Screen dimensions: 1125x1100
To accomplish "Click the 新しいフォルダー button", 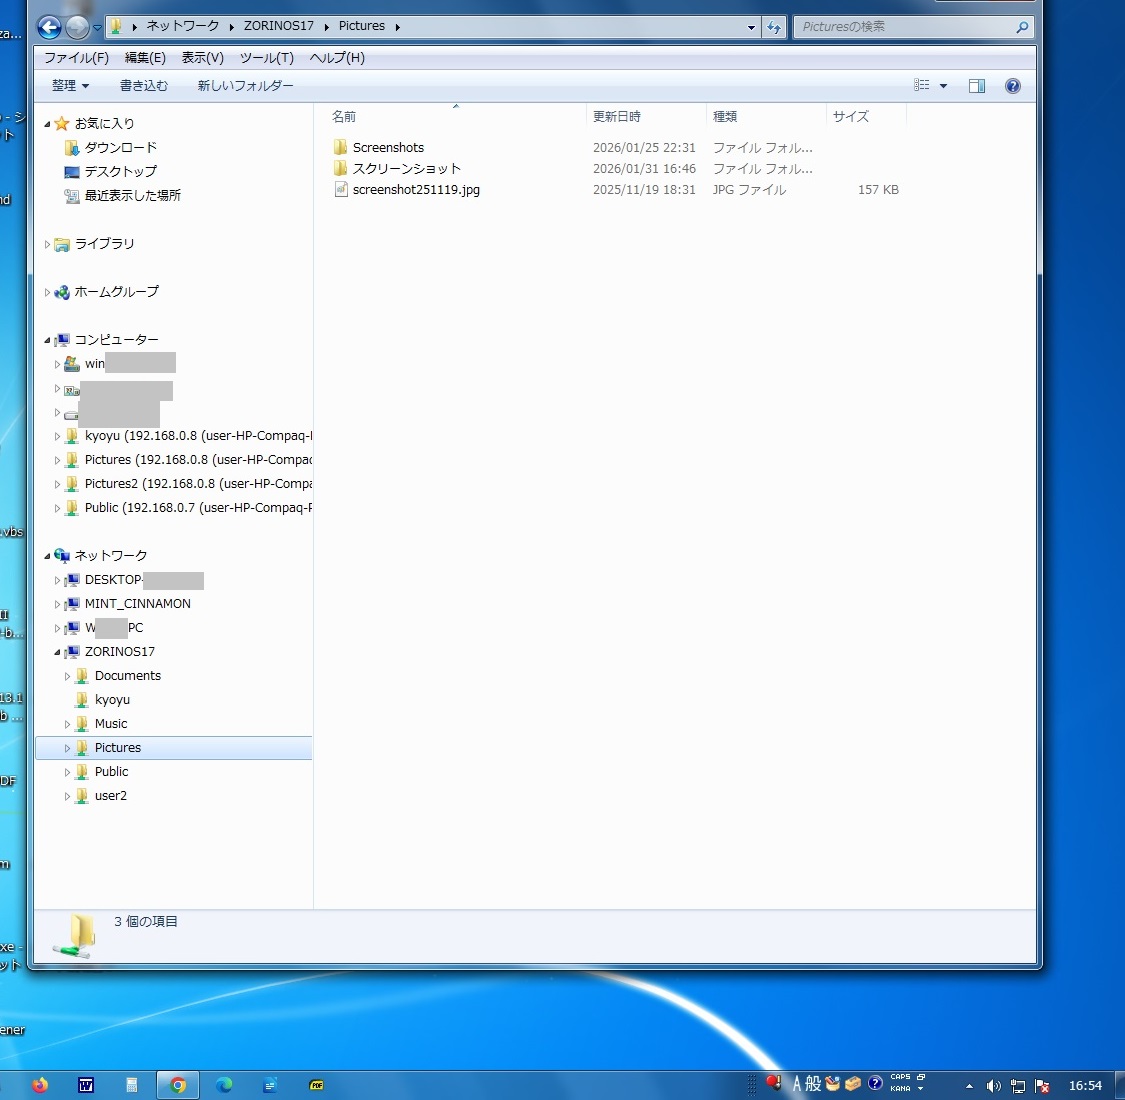I will (245, 86).
